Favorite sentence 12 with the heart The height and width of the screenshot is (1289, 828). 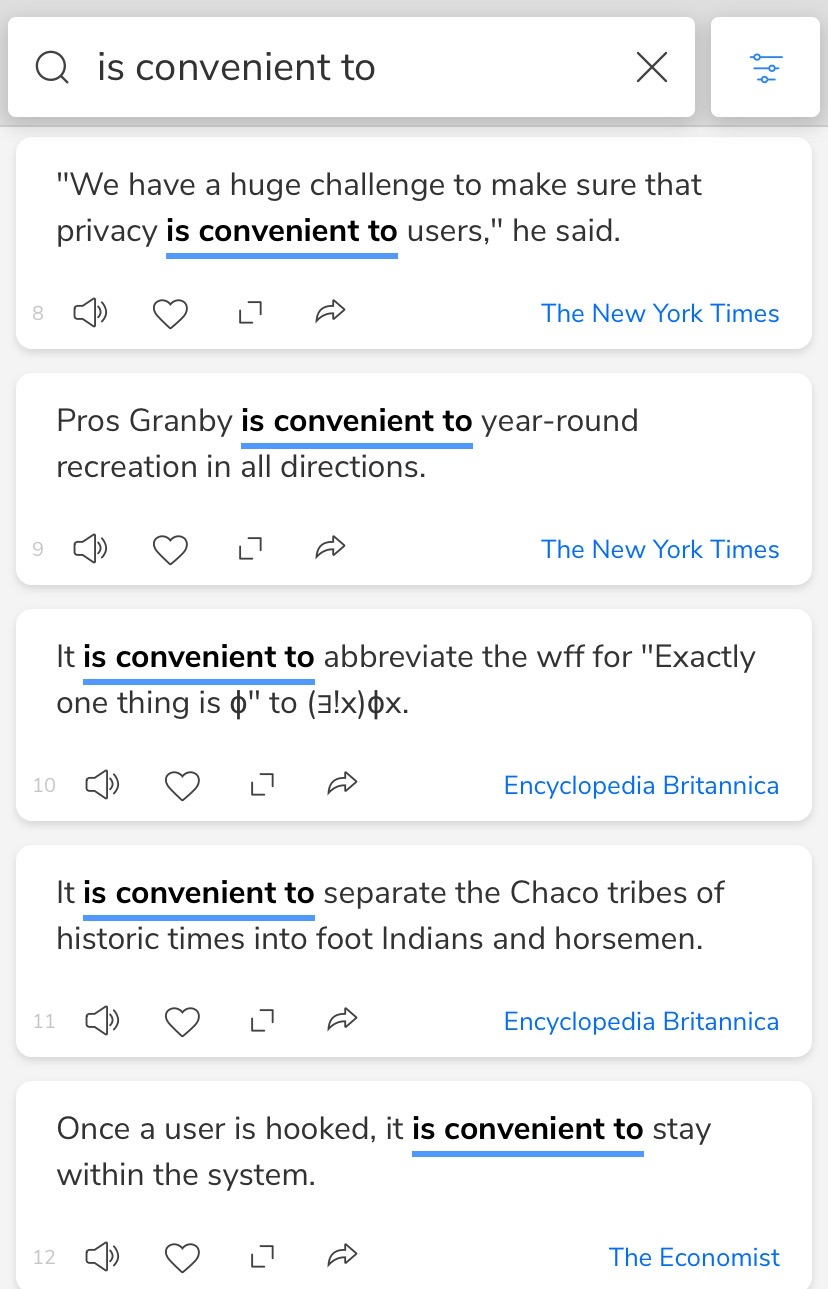[x=182, y=1257]
